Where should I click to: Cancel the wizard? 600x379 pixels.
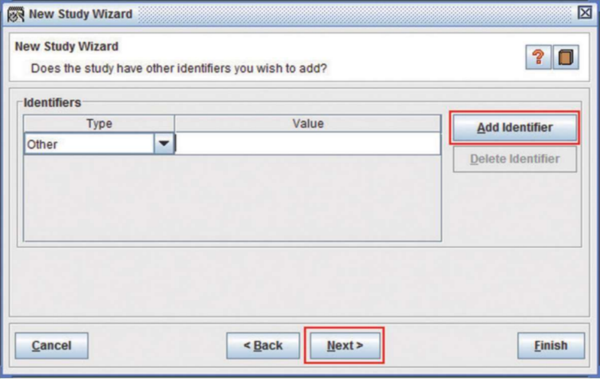[52, 345]
